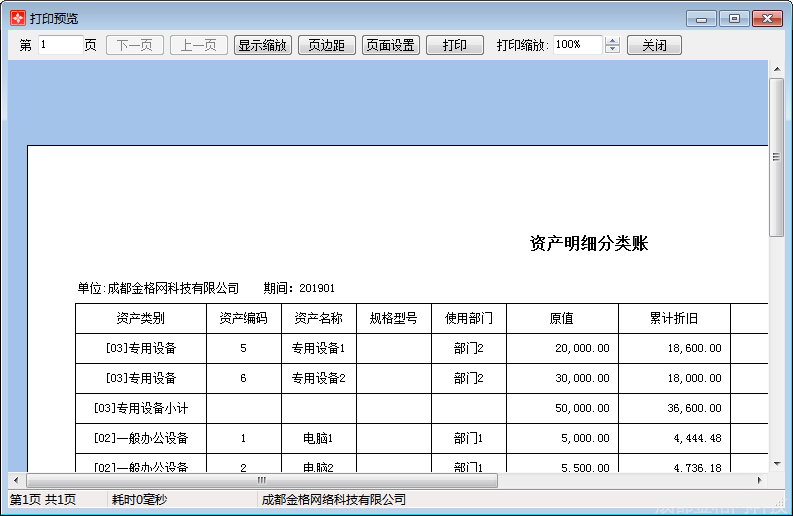Screen dimensions: 793x516
Task: Click horizontal scrollbar right arrow
Action: point(760,480)
